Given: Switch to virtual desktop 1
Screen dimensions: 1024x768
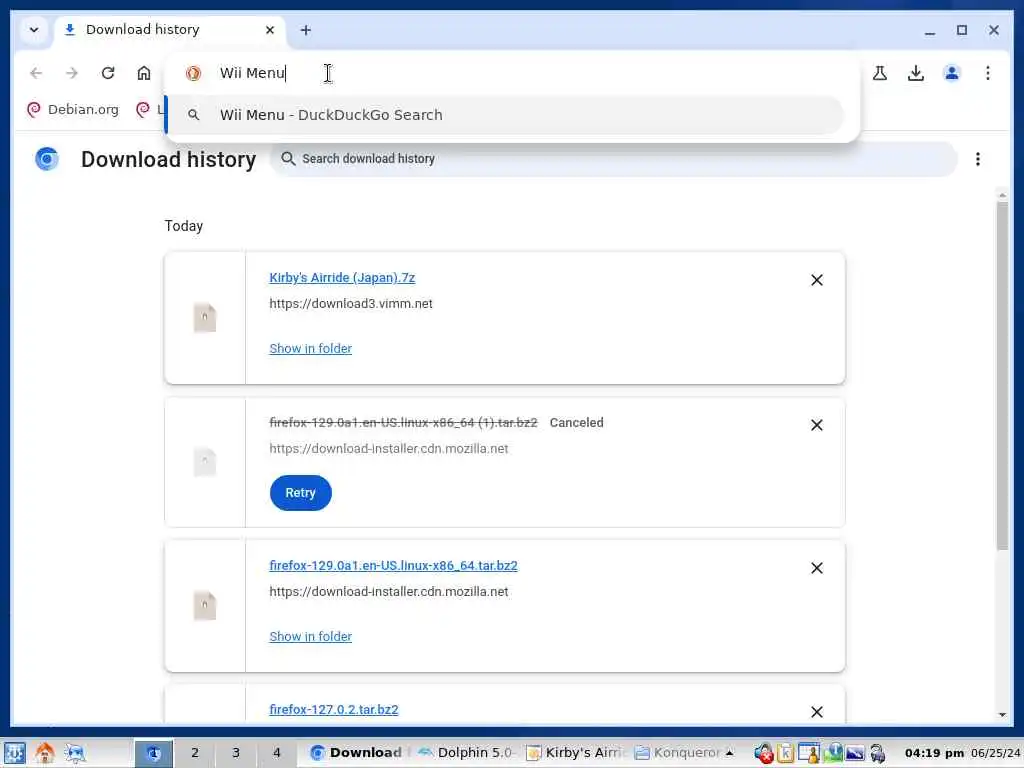Looking at the screenshot, I should tap(153, 753).
